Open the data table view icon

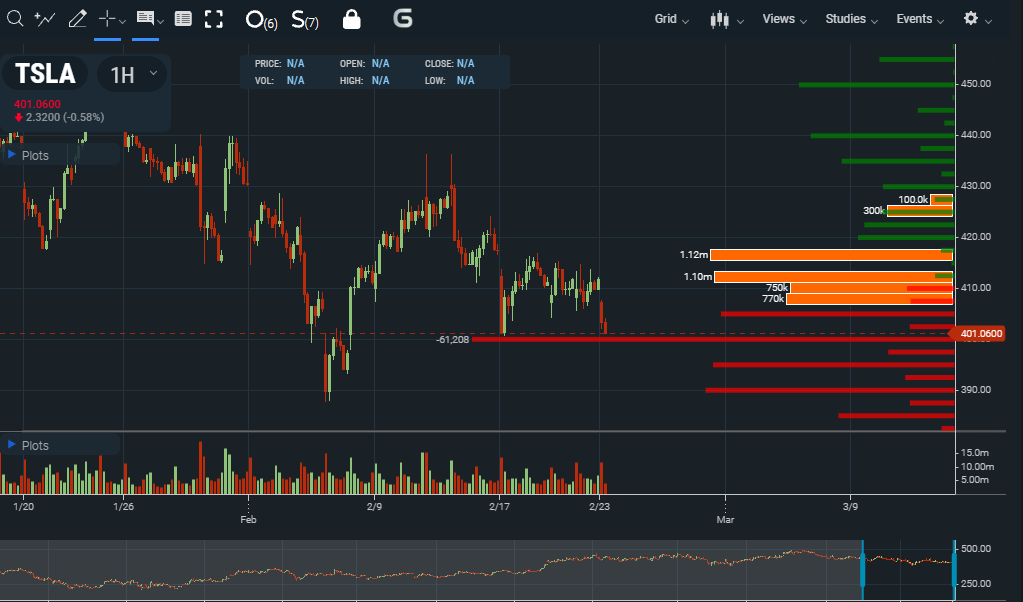[183, 19]
